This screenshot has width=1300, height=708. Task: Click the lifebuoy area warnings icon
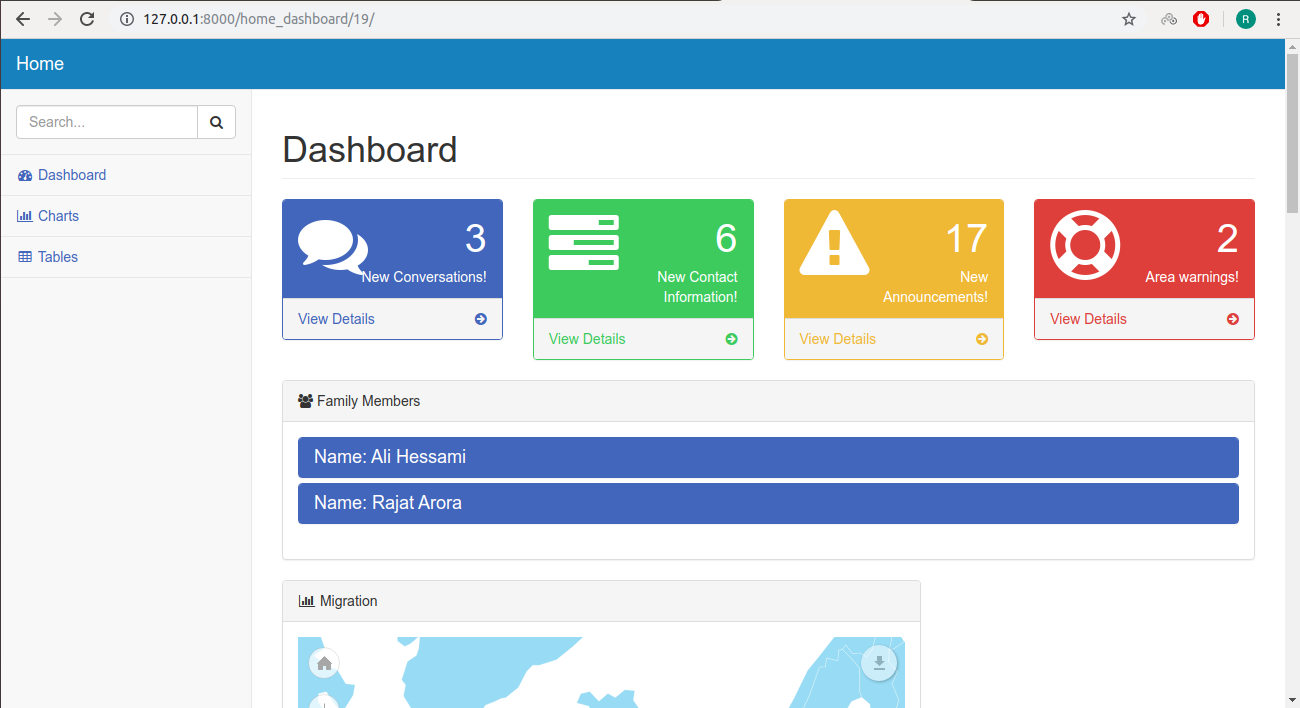point(1085,245)
